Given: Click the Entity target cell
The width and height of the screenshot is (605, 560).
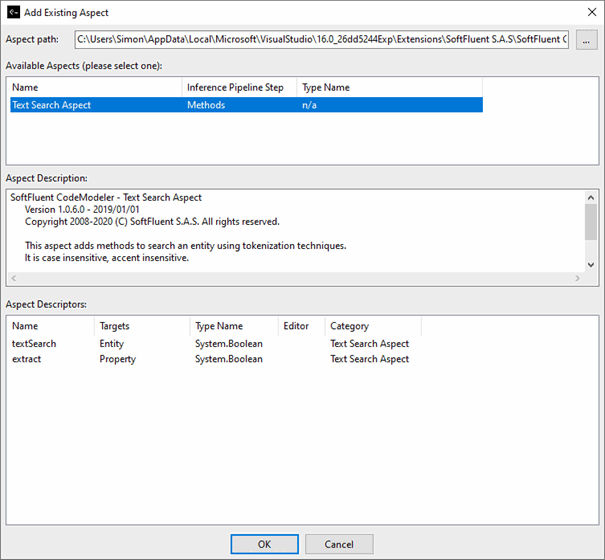Looking at the screenshot, I should tap(112, 343).
